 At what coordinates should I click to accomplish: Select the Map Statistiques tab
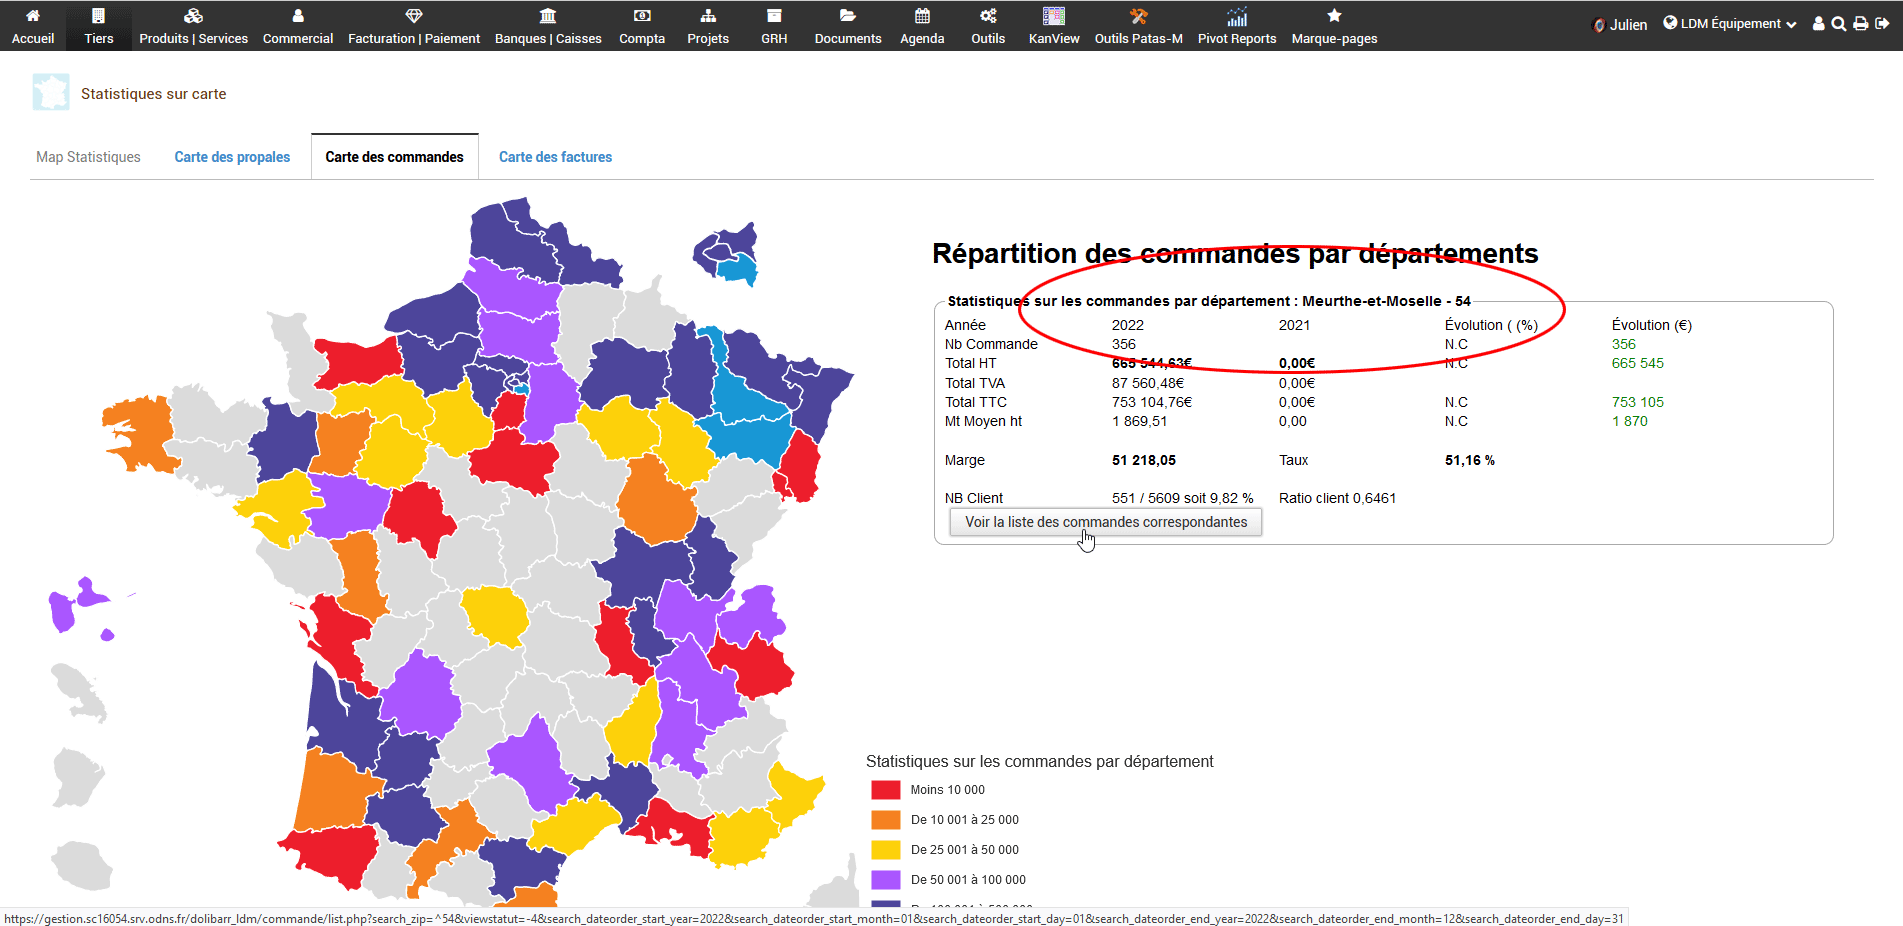[x=88, y=157]
